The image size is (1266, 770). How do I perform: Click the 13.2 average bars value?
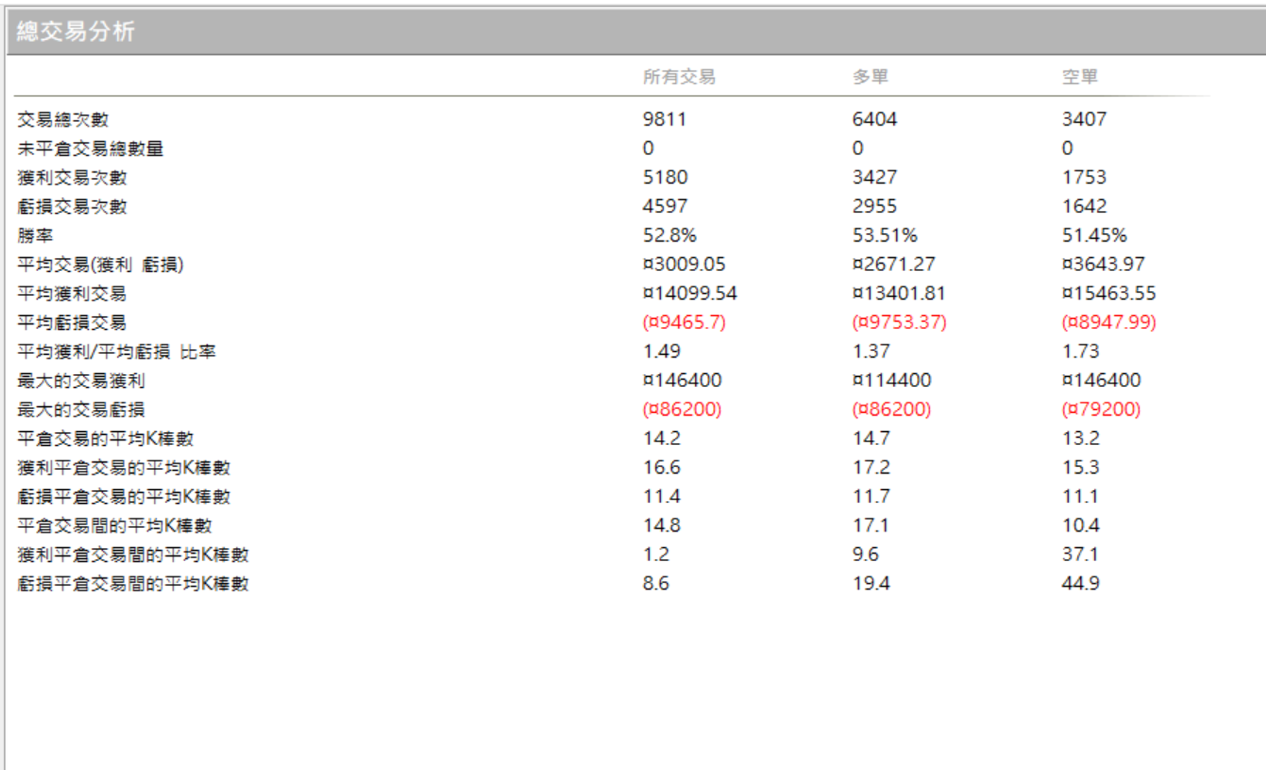(x=1080, y=439)
